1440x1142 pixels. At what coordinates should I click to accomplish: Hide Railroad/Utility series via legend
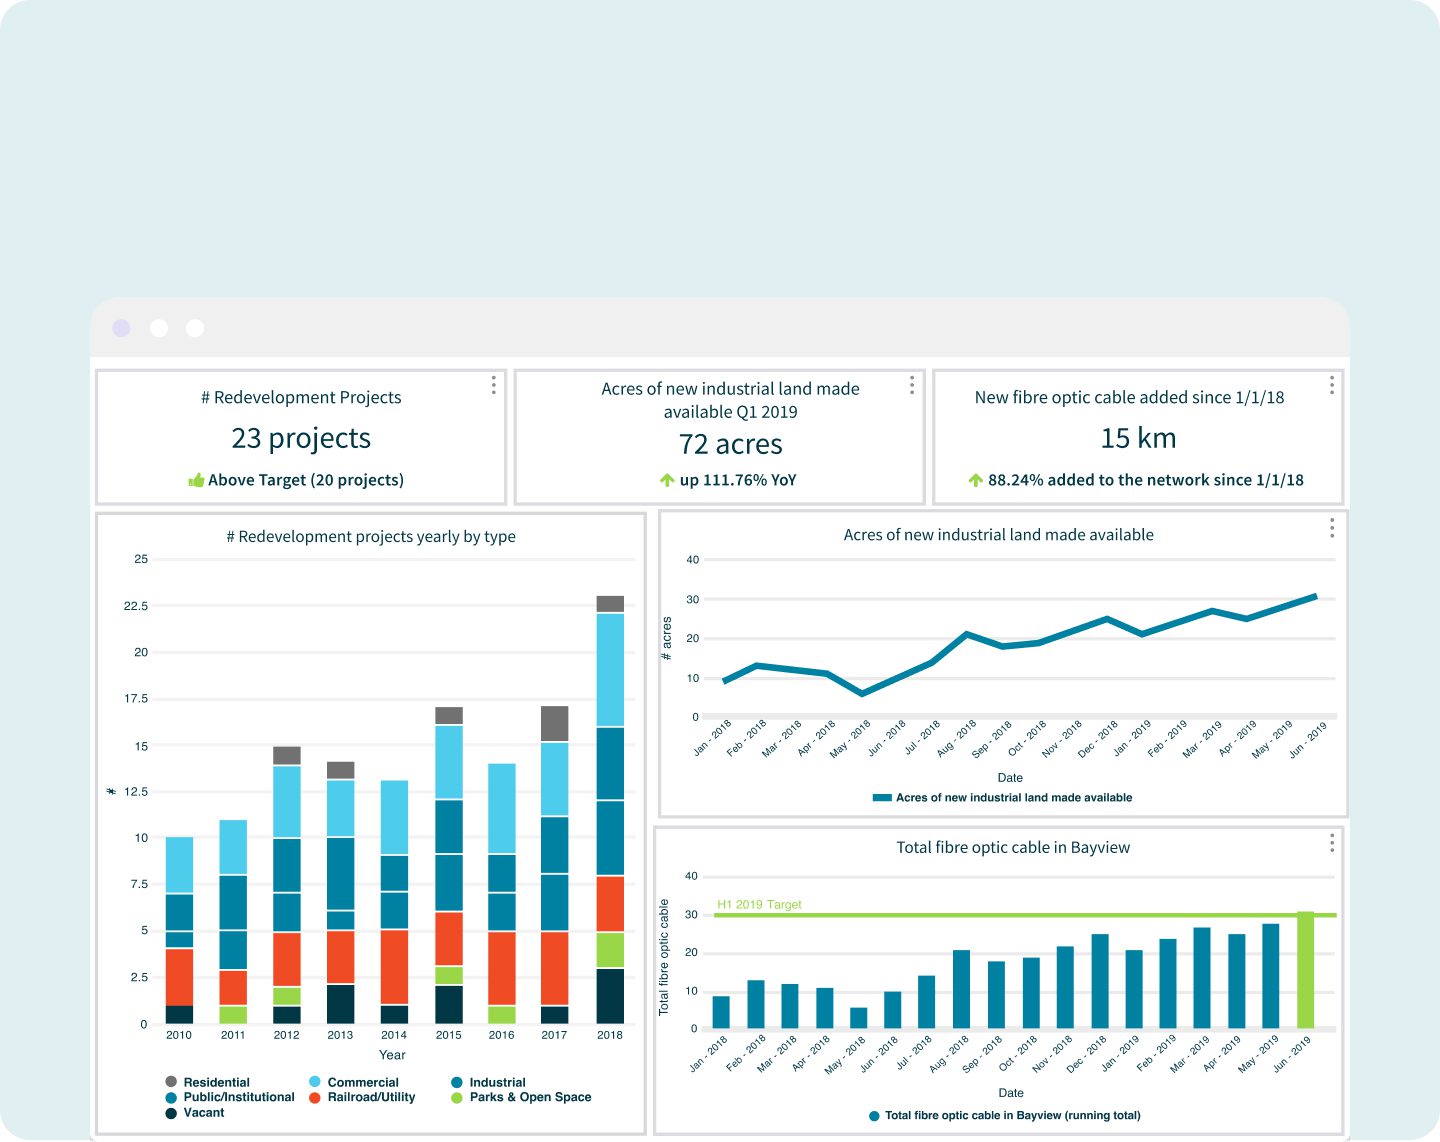[370, 1097]
